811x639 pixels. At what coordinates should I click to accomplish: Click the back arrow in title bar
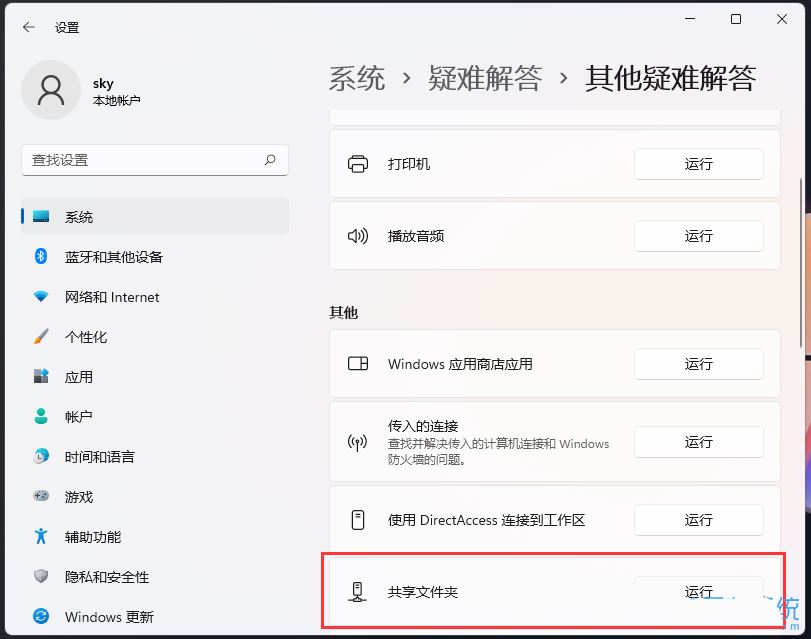(28, 27)
